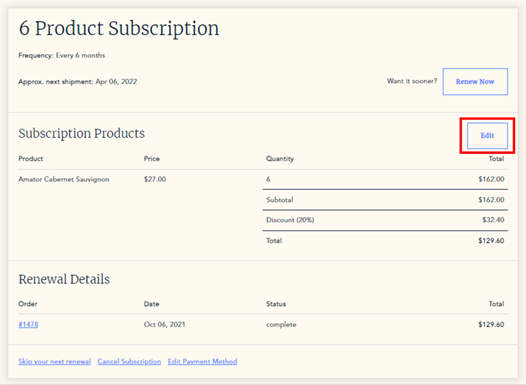Edit the subscription products
Viewport: 526px width, 385px height.
[487, 135]
